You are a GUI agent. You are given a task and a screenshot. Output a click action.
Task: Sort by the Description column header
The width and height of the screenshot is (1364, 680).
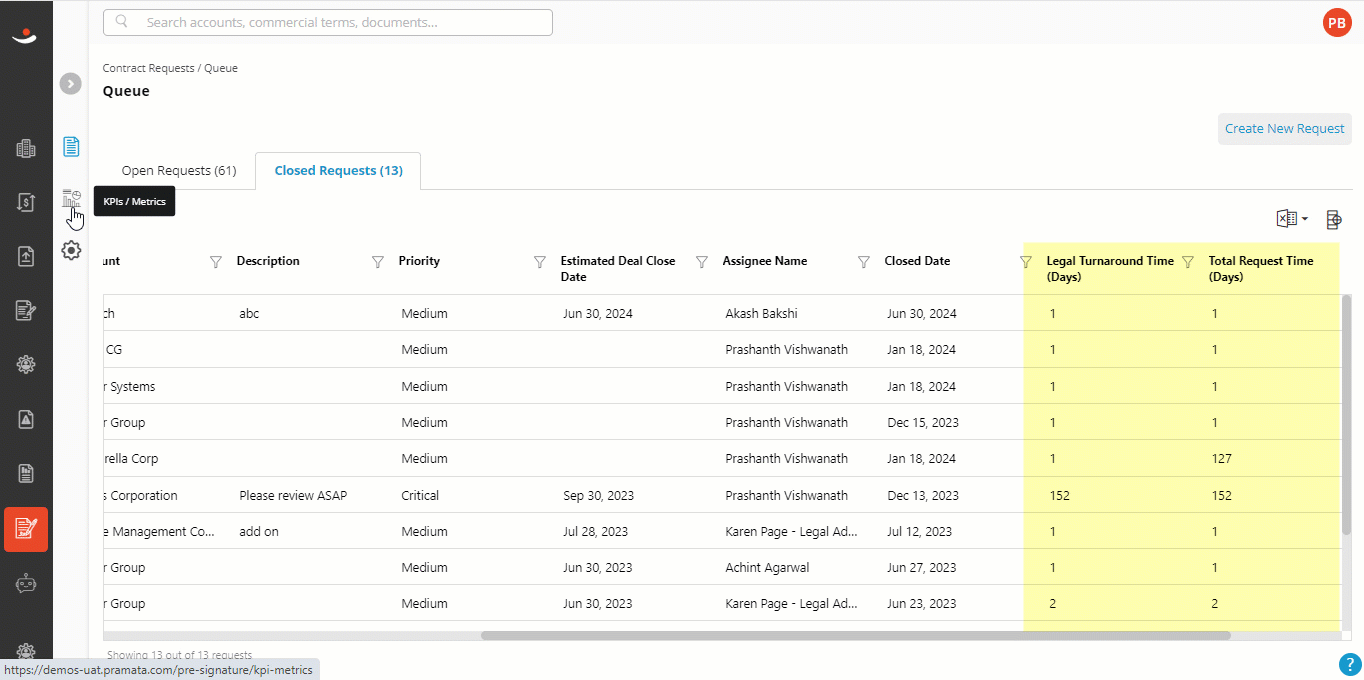268,261
